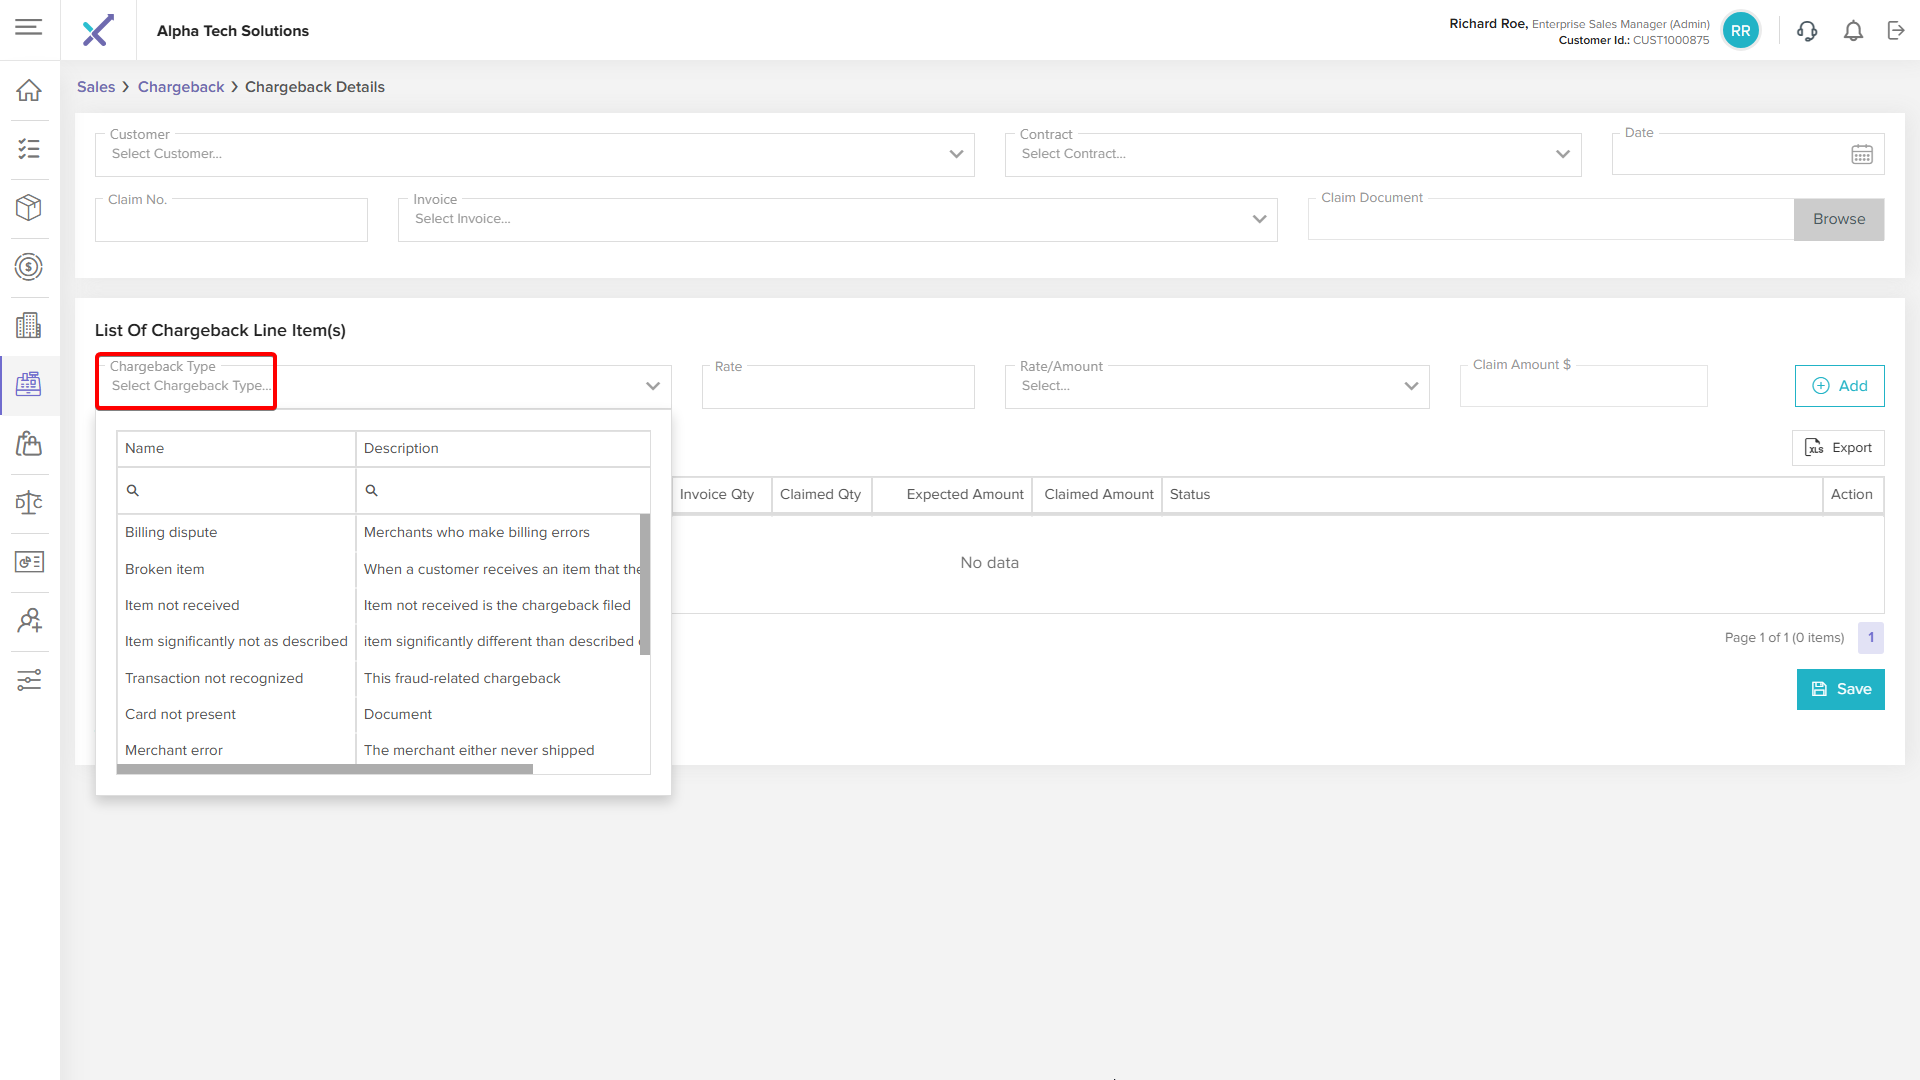Click the headset support icon
Viewport: 1920px width, 1080px height.
pos(1806,31)
